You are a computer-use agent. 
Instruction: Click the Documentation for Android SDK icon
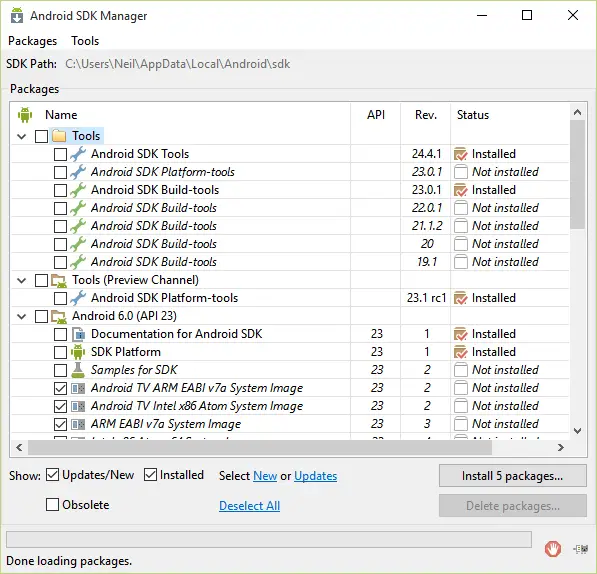coord(78,334)
